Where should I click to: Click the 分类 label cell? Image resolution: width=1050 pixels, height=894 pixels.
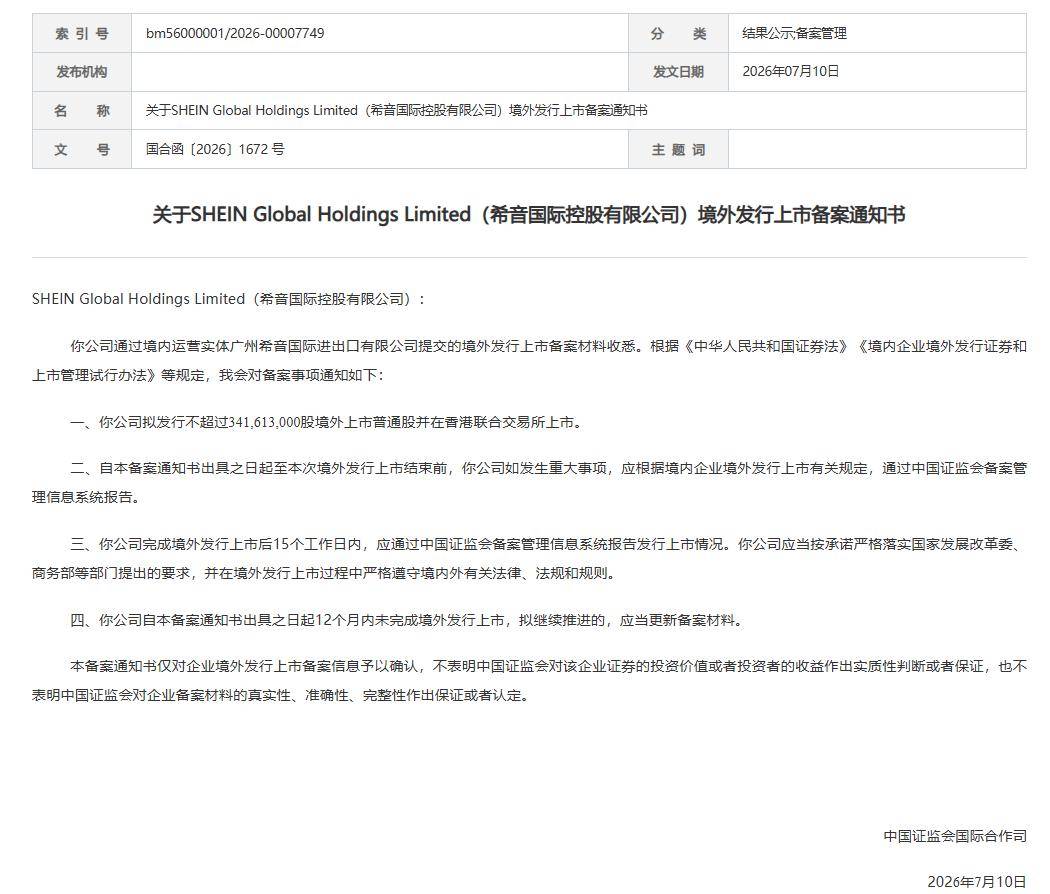tap(678, 33)
